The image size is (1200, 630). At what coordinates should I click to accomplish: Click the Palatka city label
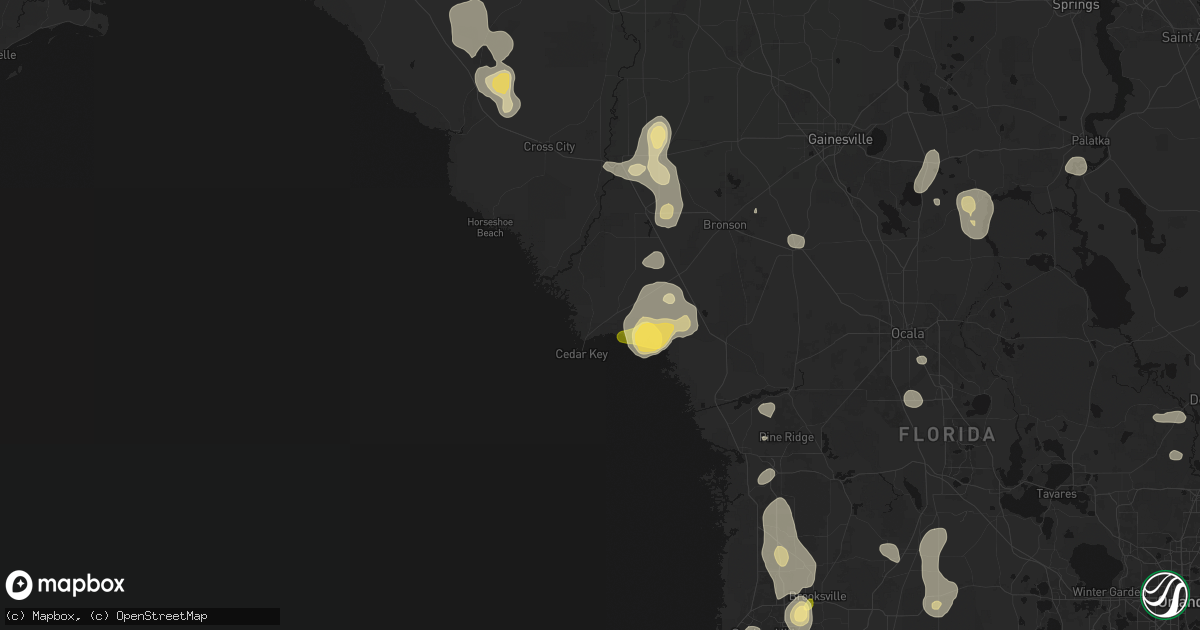(1090, 141)
